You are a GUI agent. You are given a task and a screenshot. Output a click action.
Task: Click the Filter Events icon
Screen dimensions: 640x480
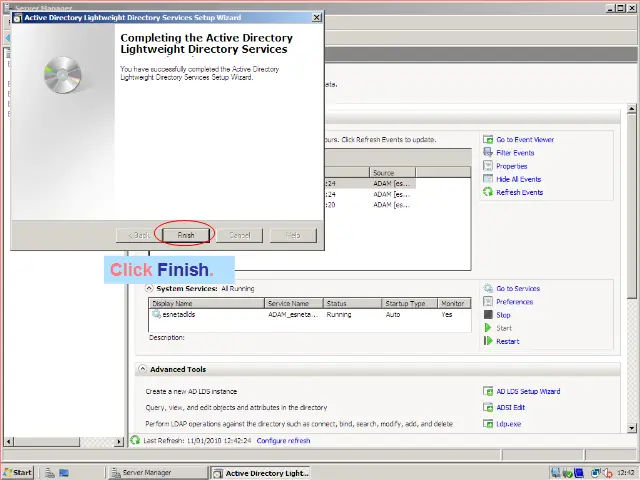point(489,153)
